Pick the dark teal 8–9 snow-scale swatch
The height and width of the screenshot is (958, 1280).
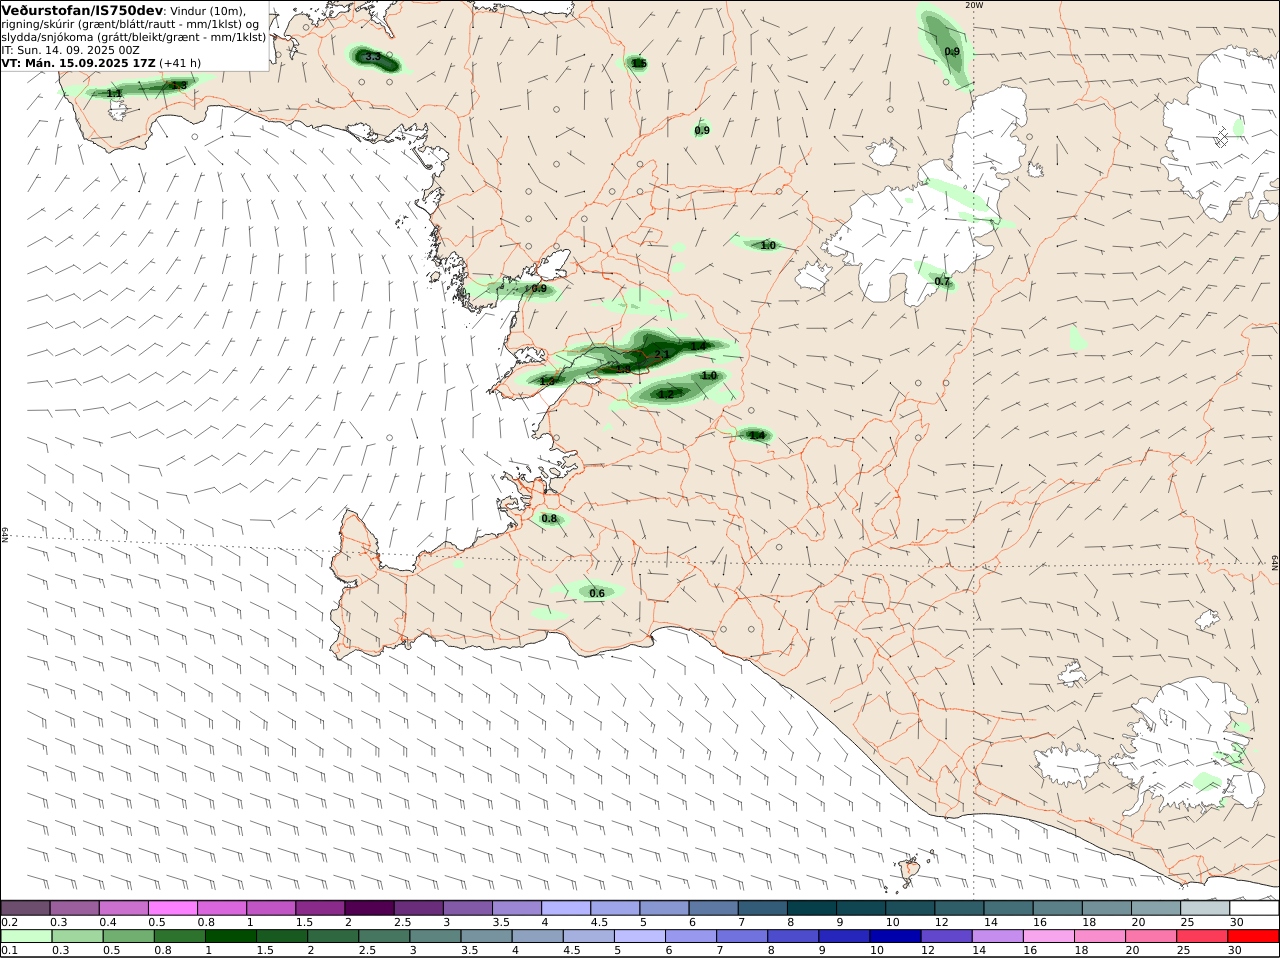[x=812, y=907]
